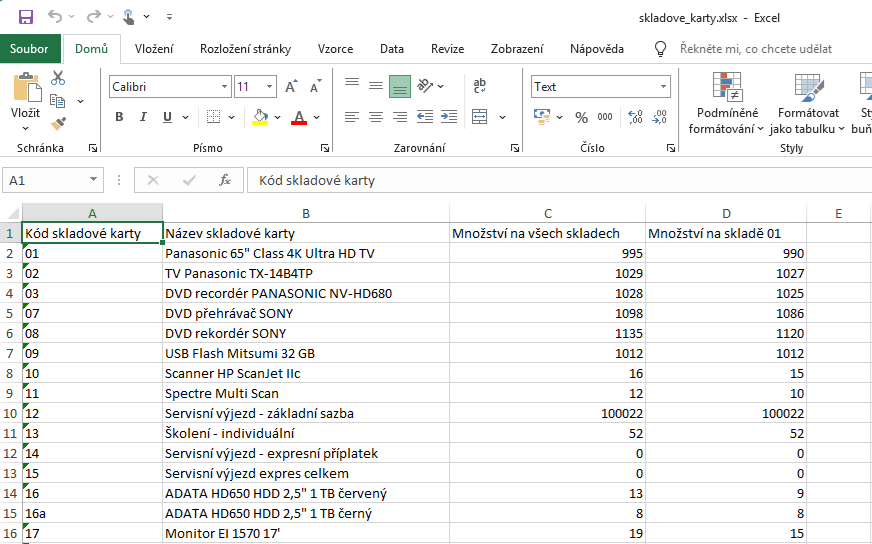872x544 pixels.
Task: Switch to Rozložení stránky tab
Action: point(245,49)
